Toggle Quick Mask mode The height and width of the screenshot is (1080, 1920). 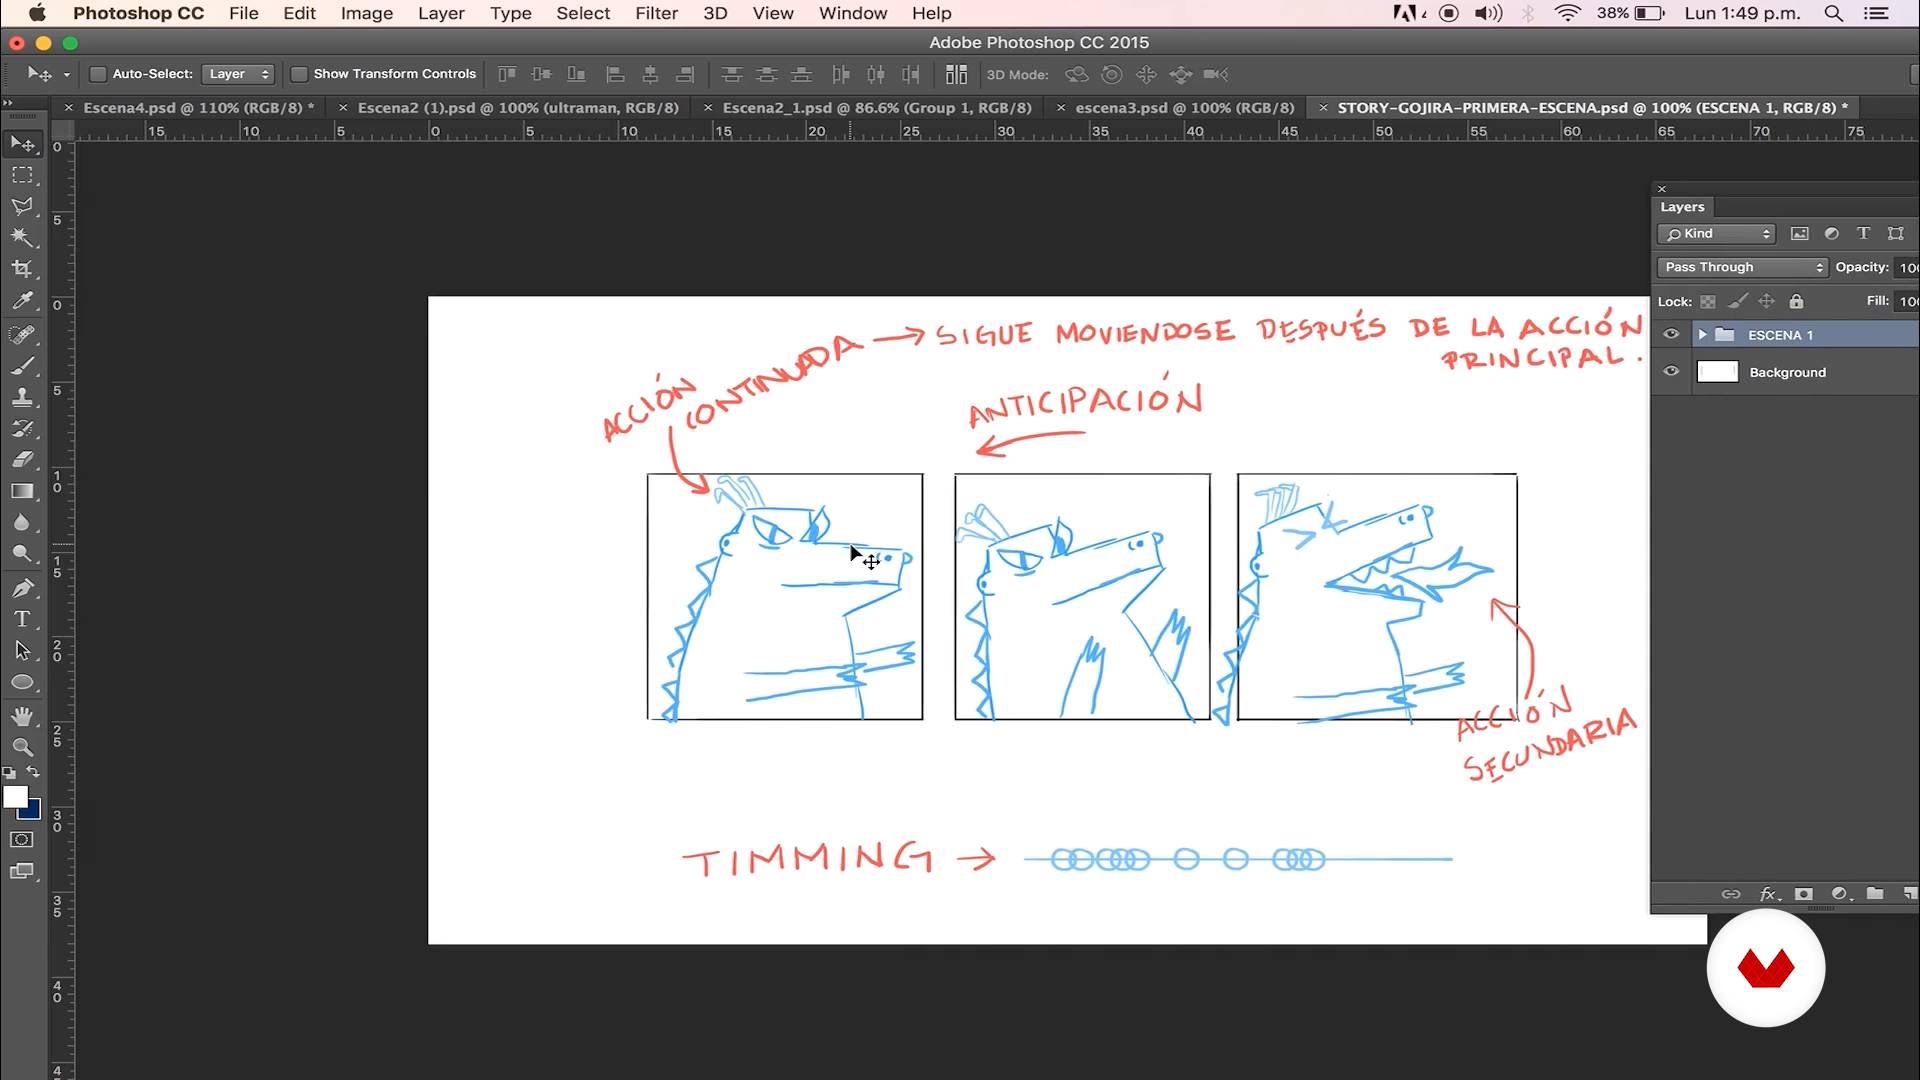[22, 840]
